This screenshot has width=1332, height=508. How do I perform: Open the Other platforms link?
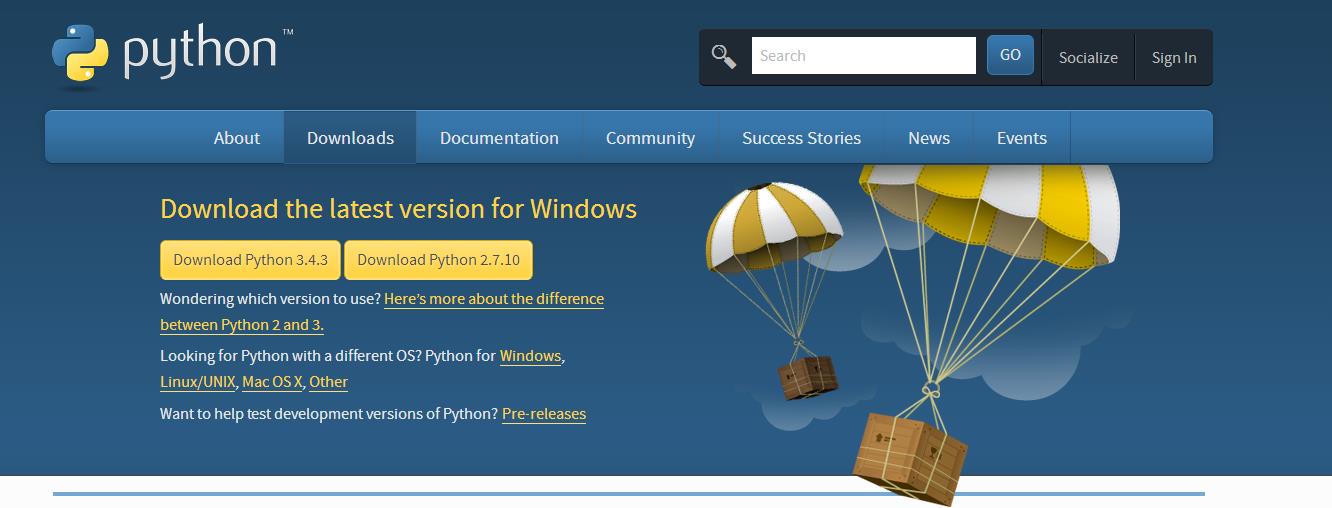point(328,382)
